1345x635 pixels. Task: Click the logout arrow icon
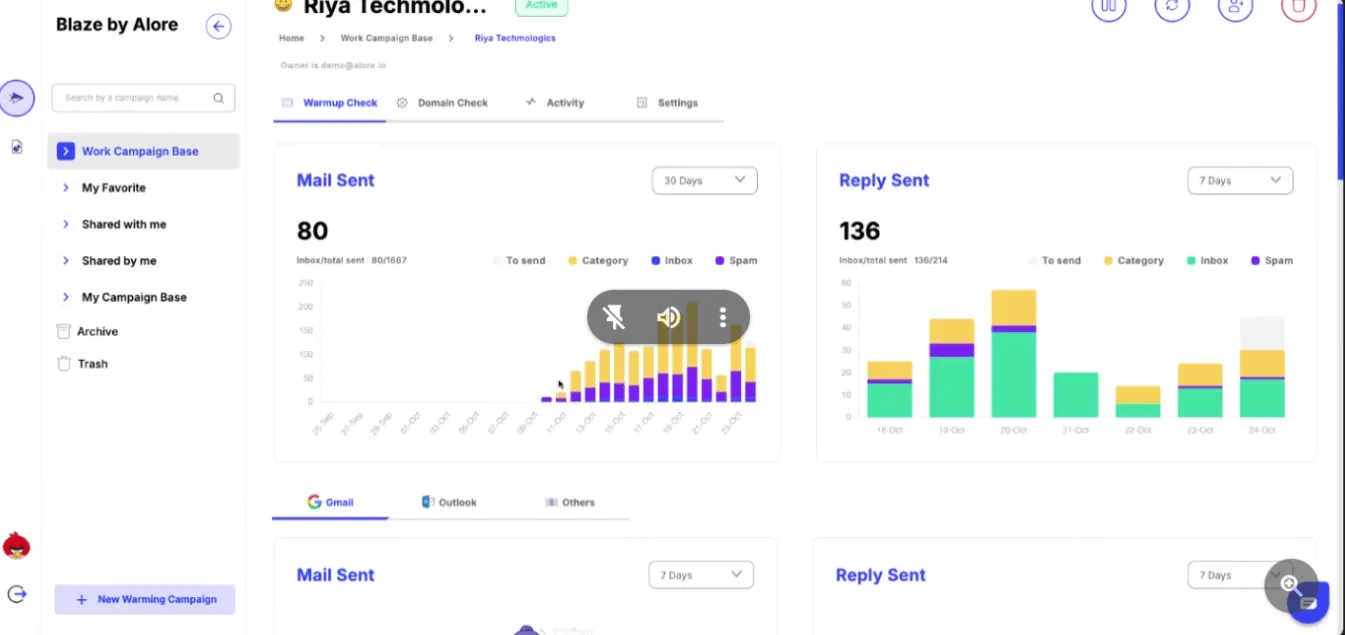(x=16, y=594)
